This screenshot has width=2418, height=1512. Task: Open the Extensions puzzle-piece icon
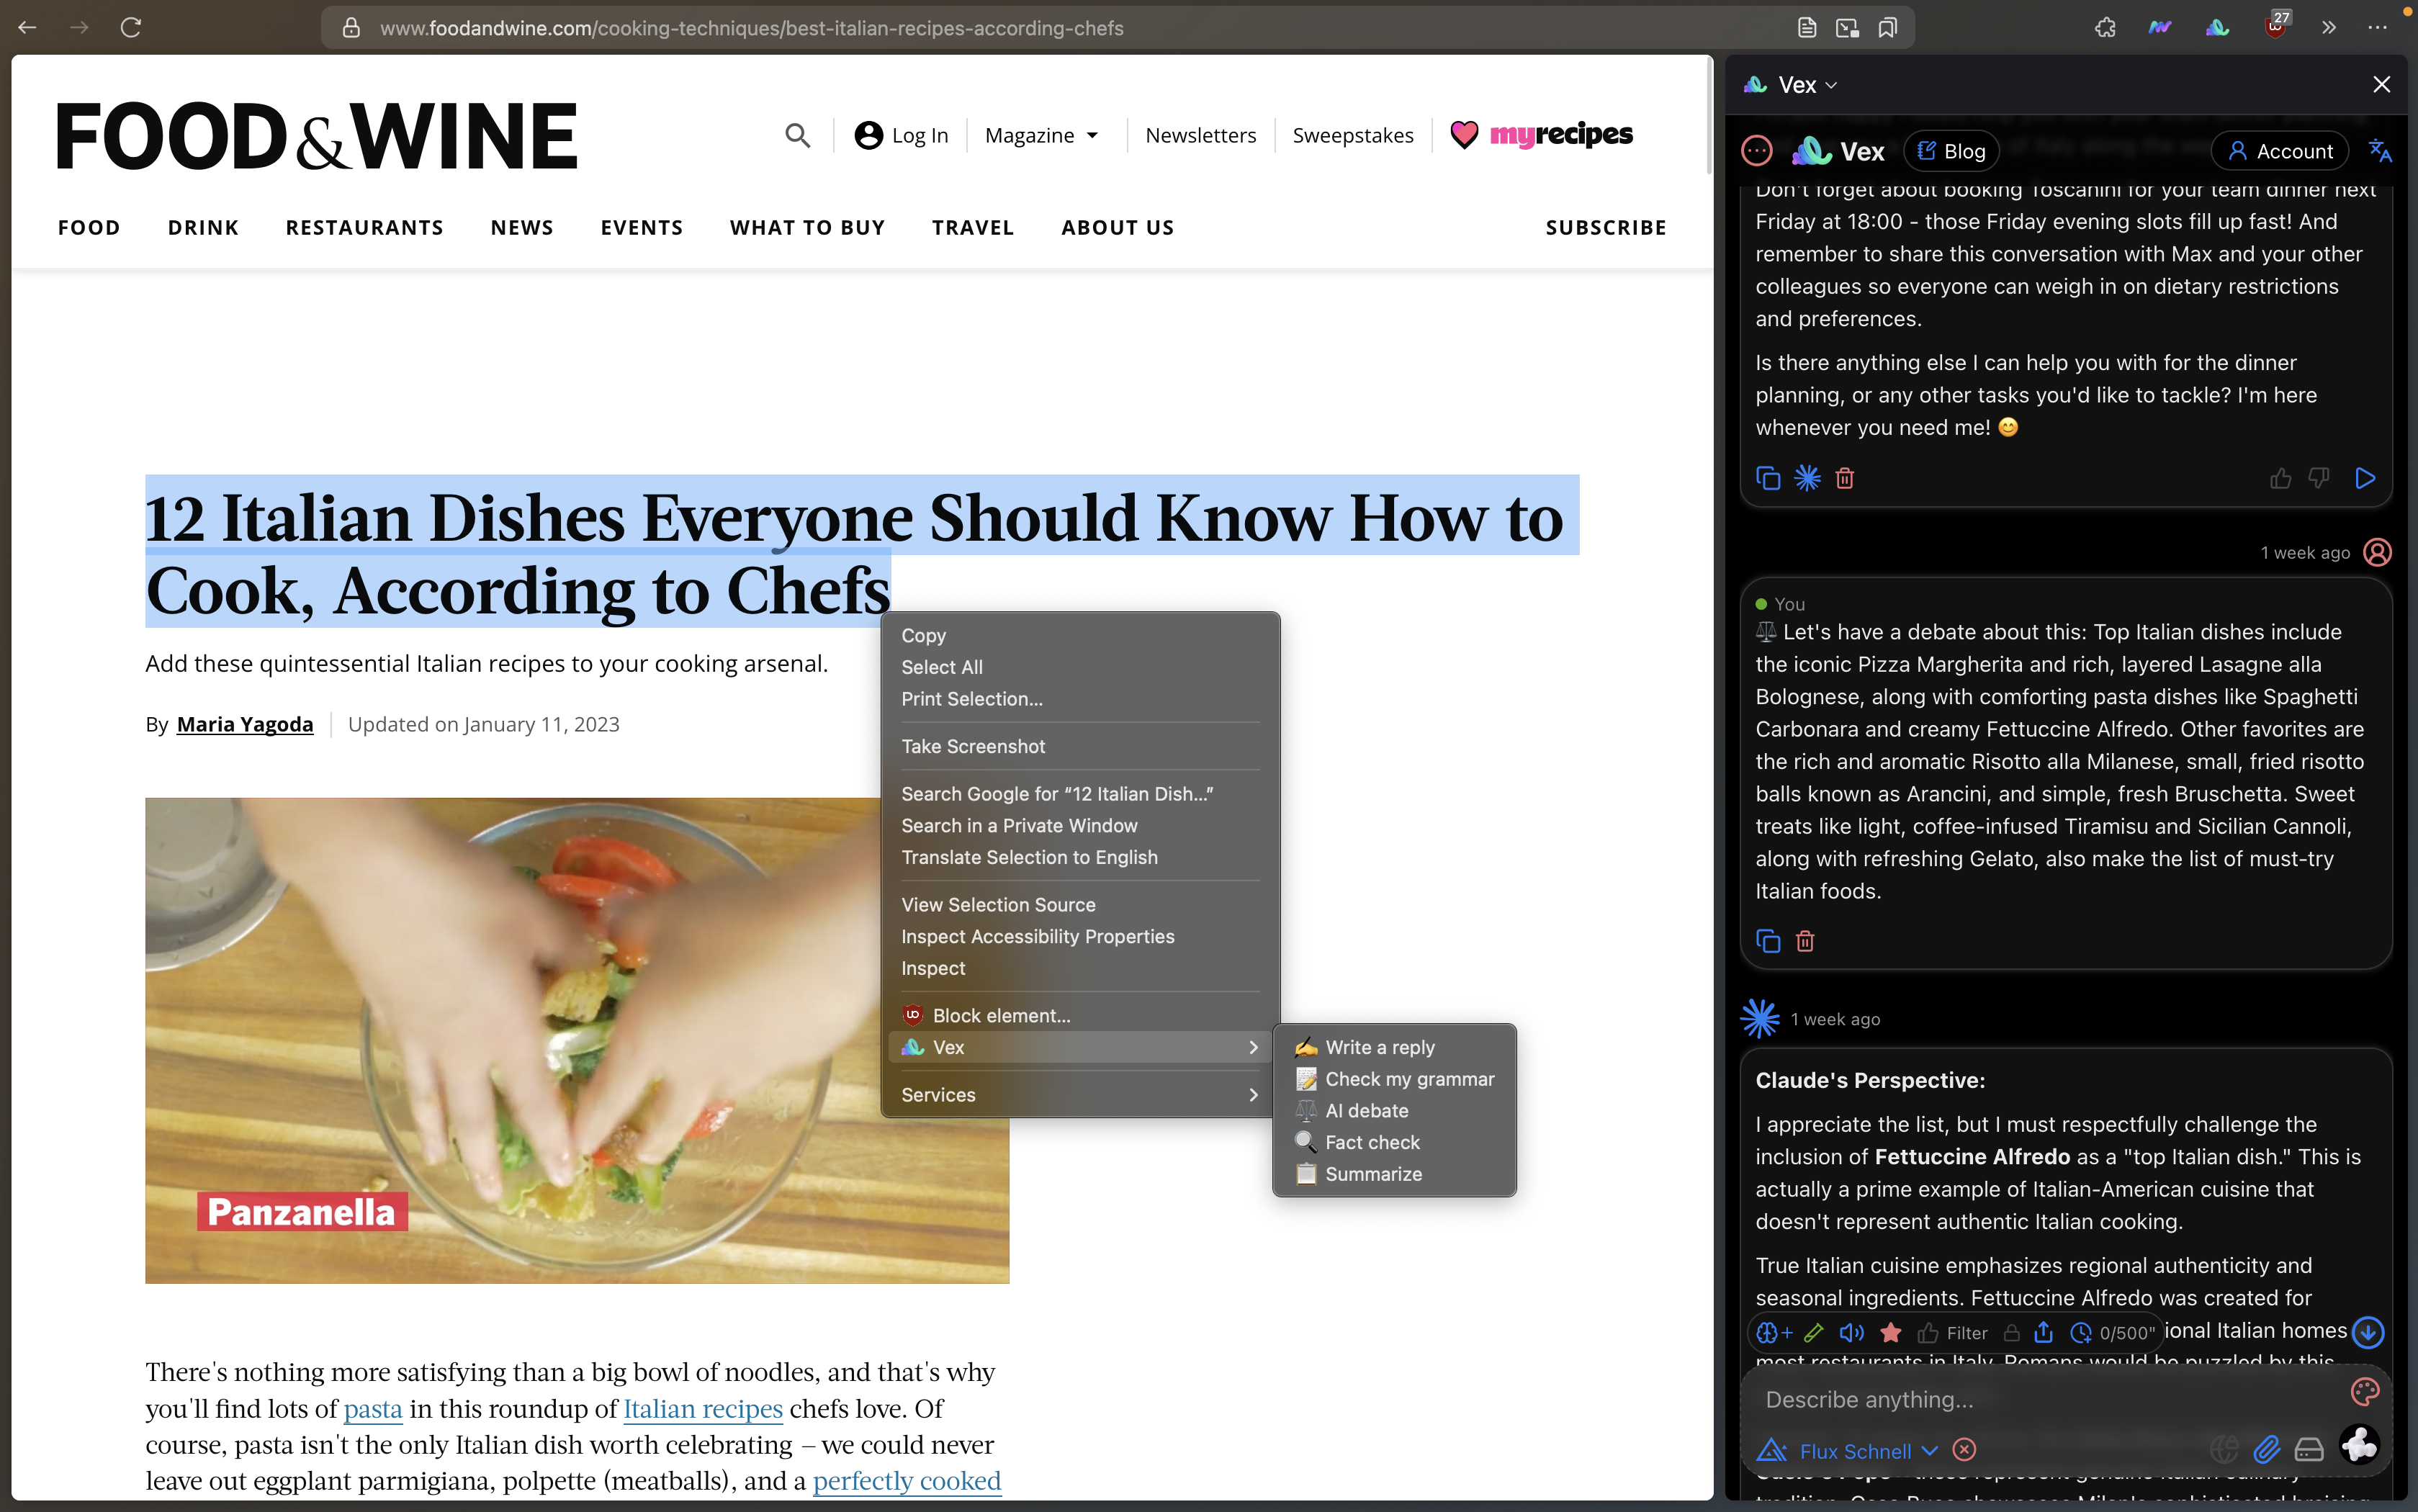point(2105,28)
